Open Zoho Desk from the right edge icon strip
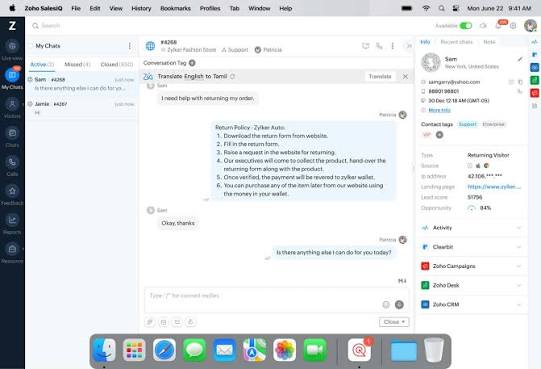 [534, 80]
